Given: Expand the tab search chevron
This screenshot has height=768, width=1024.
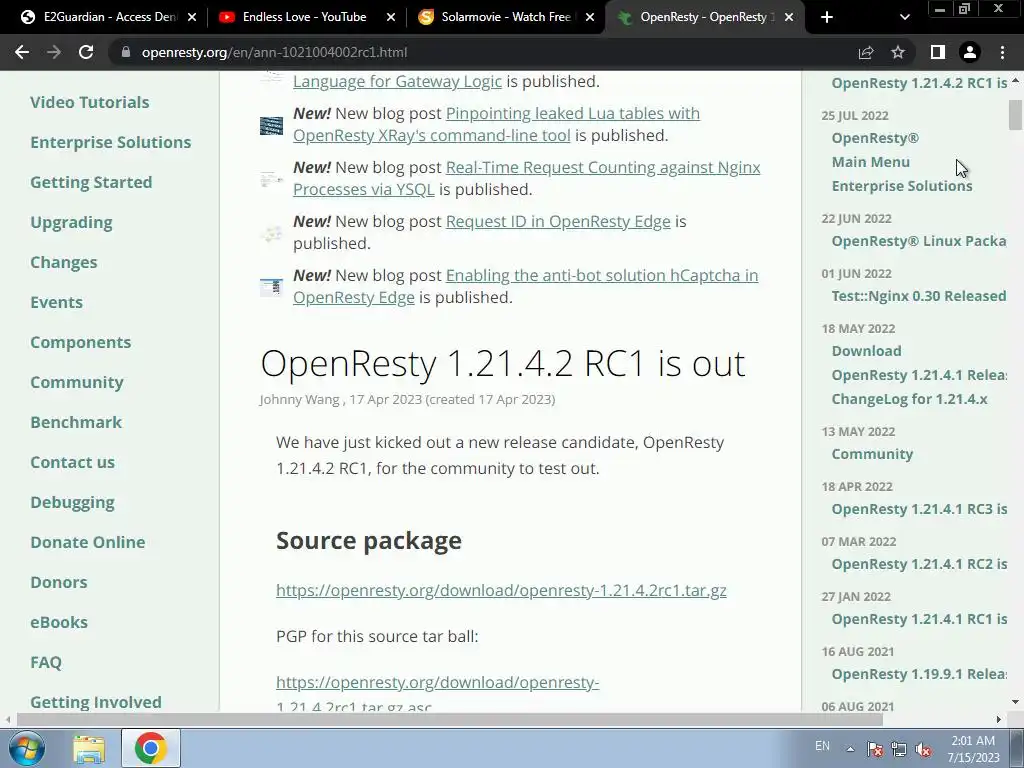Looking at the screenshot, I should pyautogui.click(x=904, y=17).
